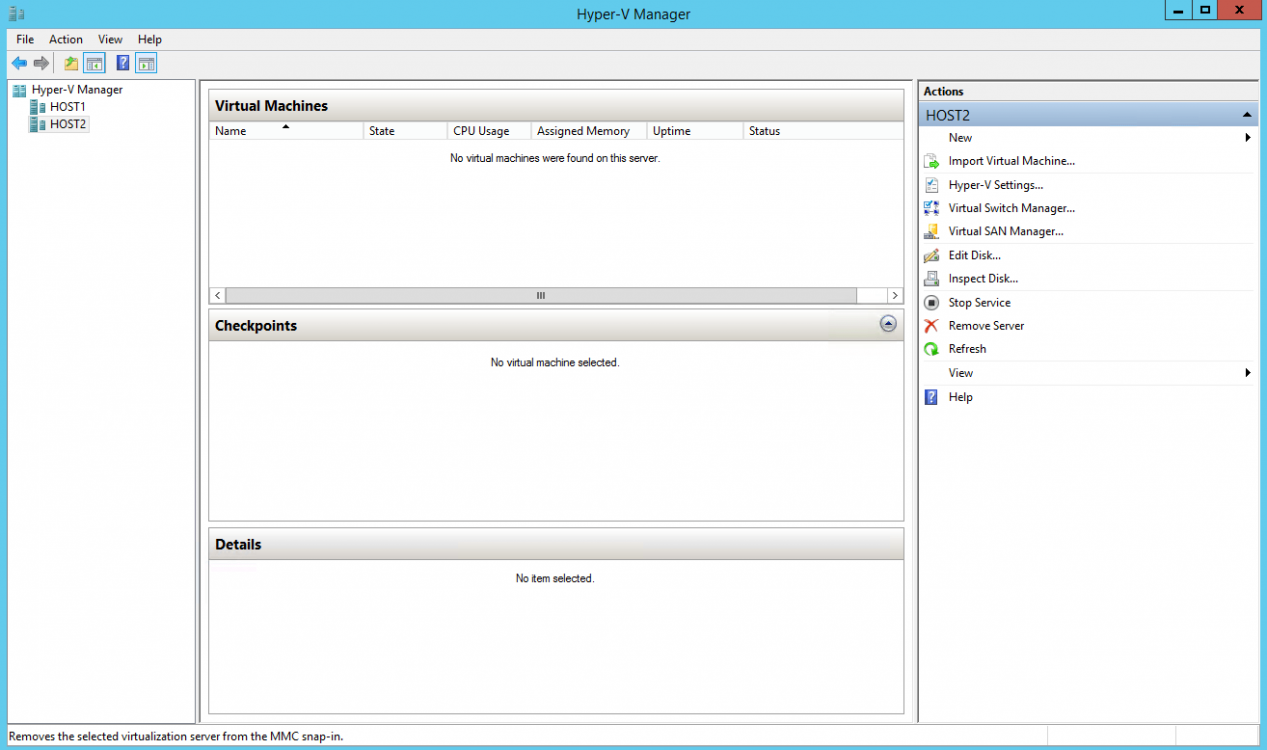Click the horizontal scrollbar in Virtual Machines
The width and height of the screenshot is (1267, 750).
(541, 296)
